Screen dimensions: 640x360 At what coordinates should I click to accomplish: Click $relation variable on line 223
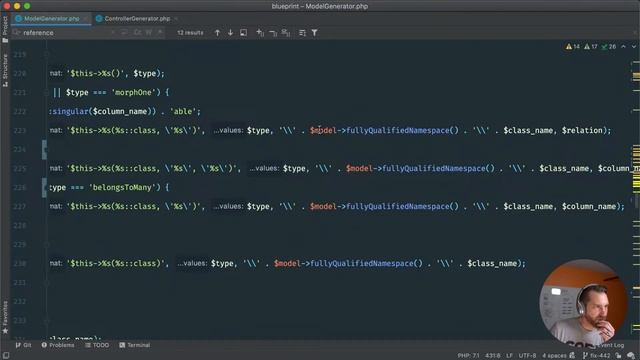point(582,131)
